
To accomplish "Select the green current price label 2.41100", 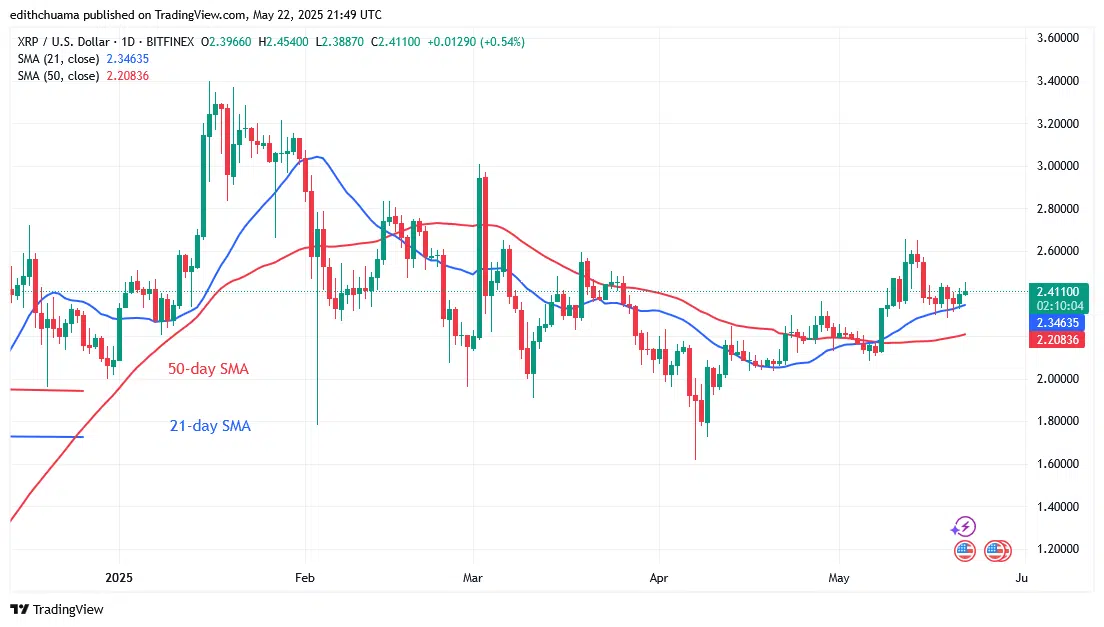I will [1058, 291].
